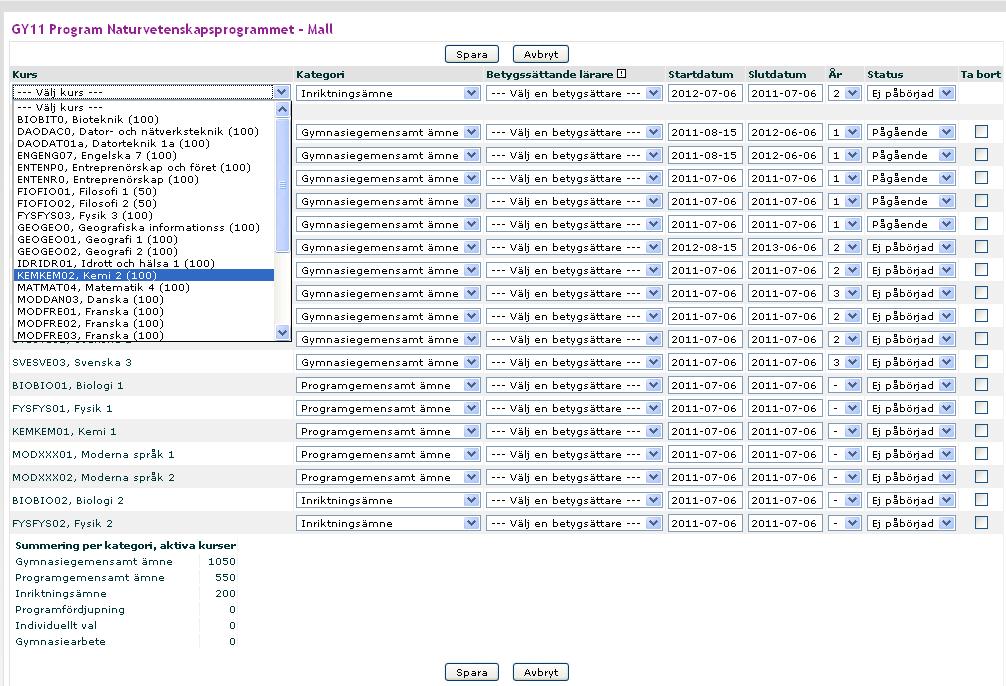Image resolution: width=1006 pixels, height=686 pixels.
Task: Click the dropdown list's scrollbar thumb
Action: [282, 185]
